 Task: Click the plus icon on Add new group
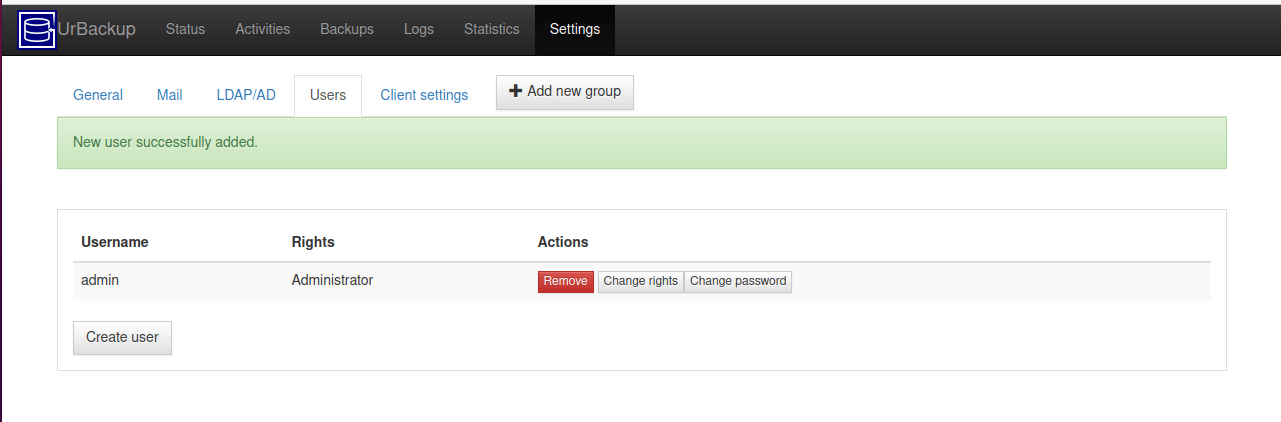(516, 91)
